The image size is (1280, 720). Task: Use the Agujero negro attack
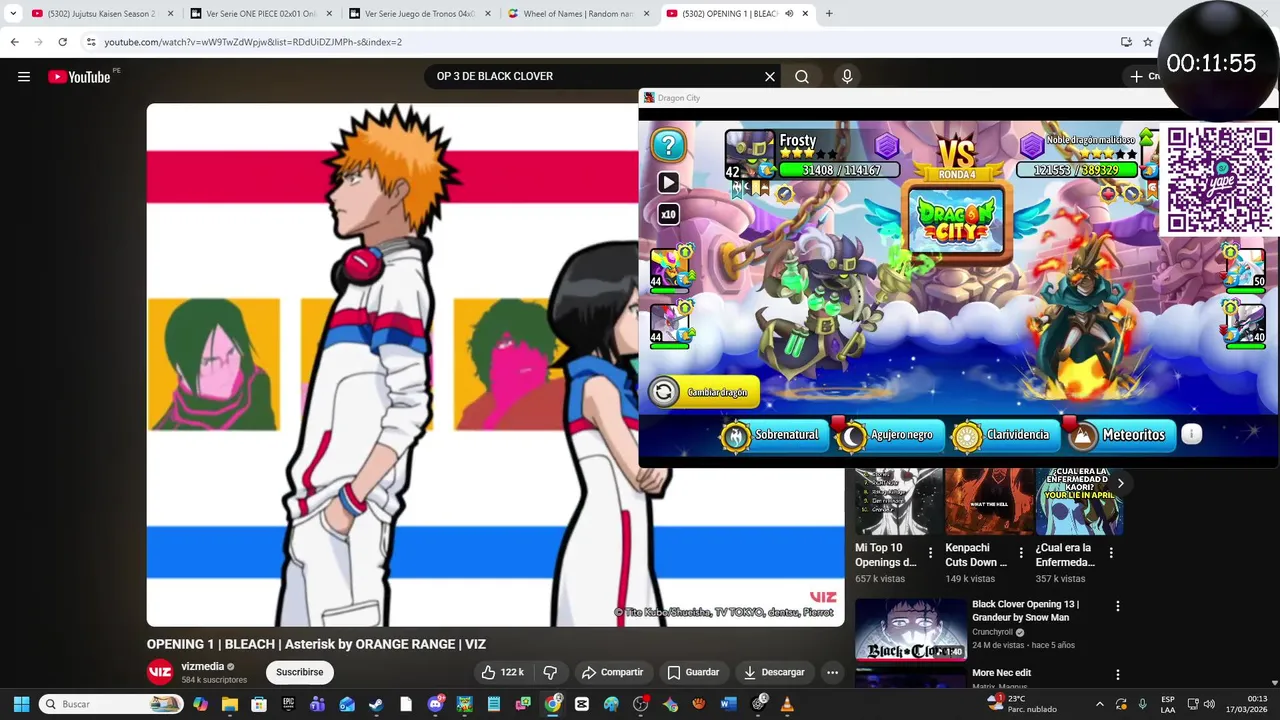point(888,435)
